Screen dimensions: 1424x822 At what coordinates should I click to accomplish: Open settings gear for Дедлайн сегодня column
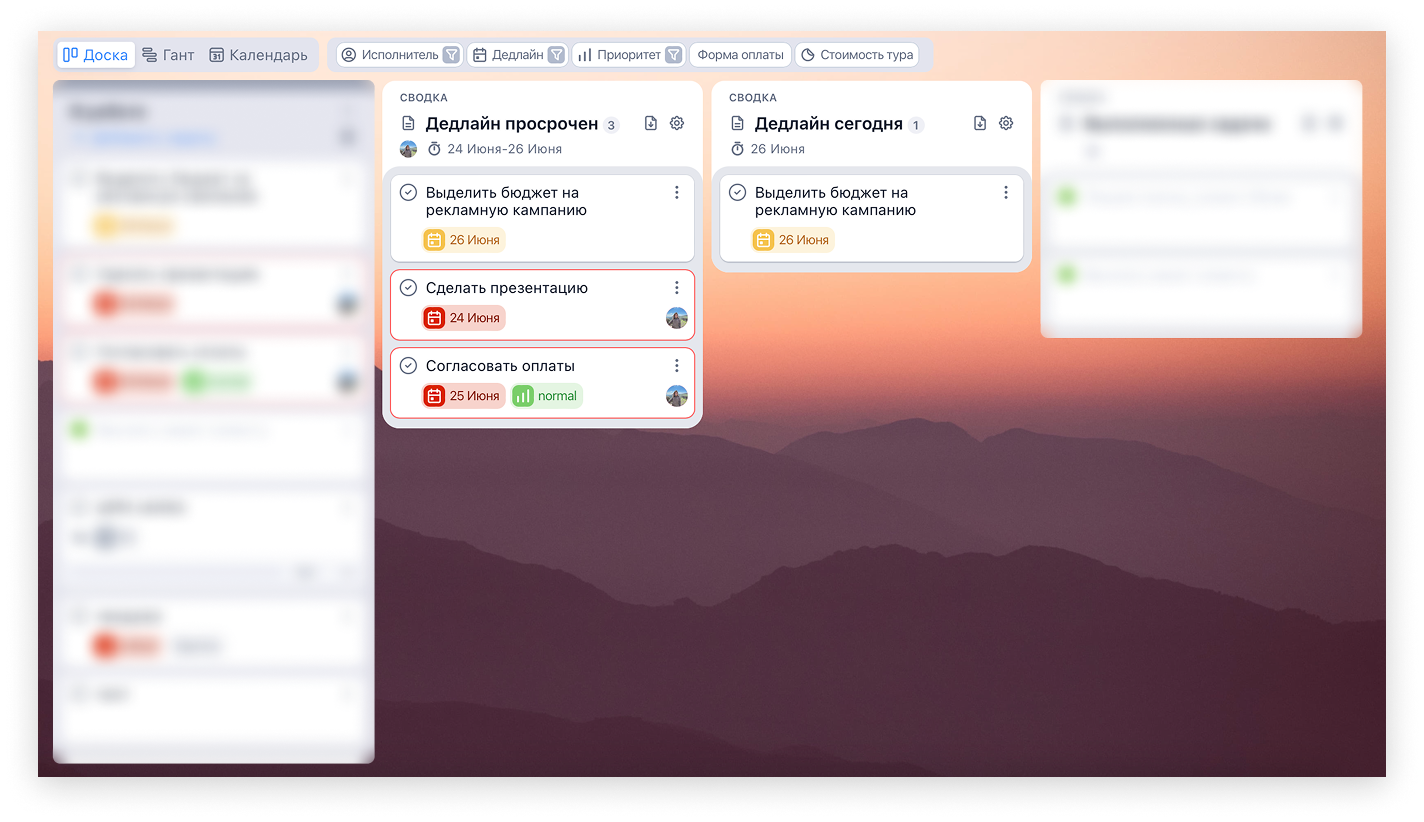click(x=1006, y=123)
